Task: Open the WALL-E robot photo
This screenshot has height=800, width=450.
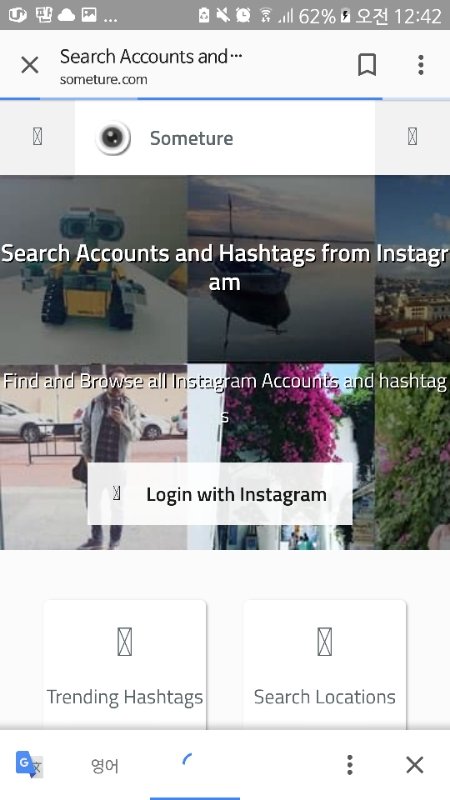Action: click(x=93, y=269)
